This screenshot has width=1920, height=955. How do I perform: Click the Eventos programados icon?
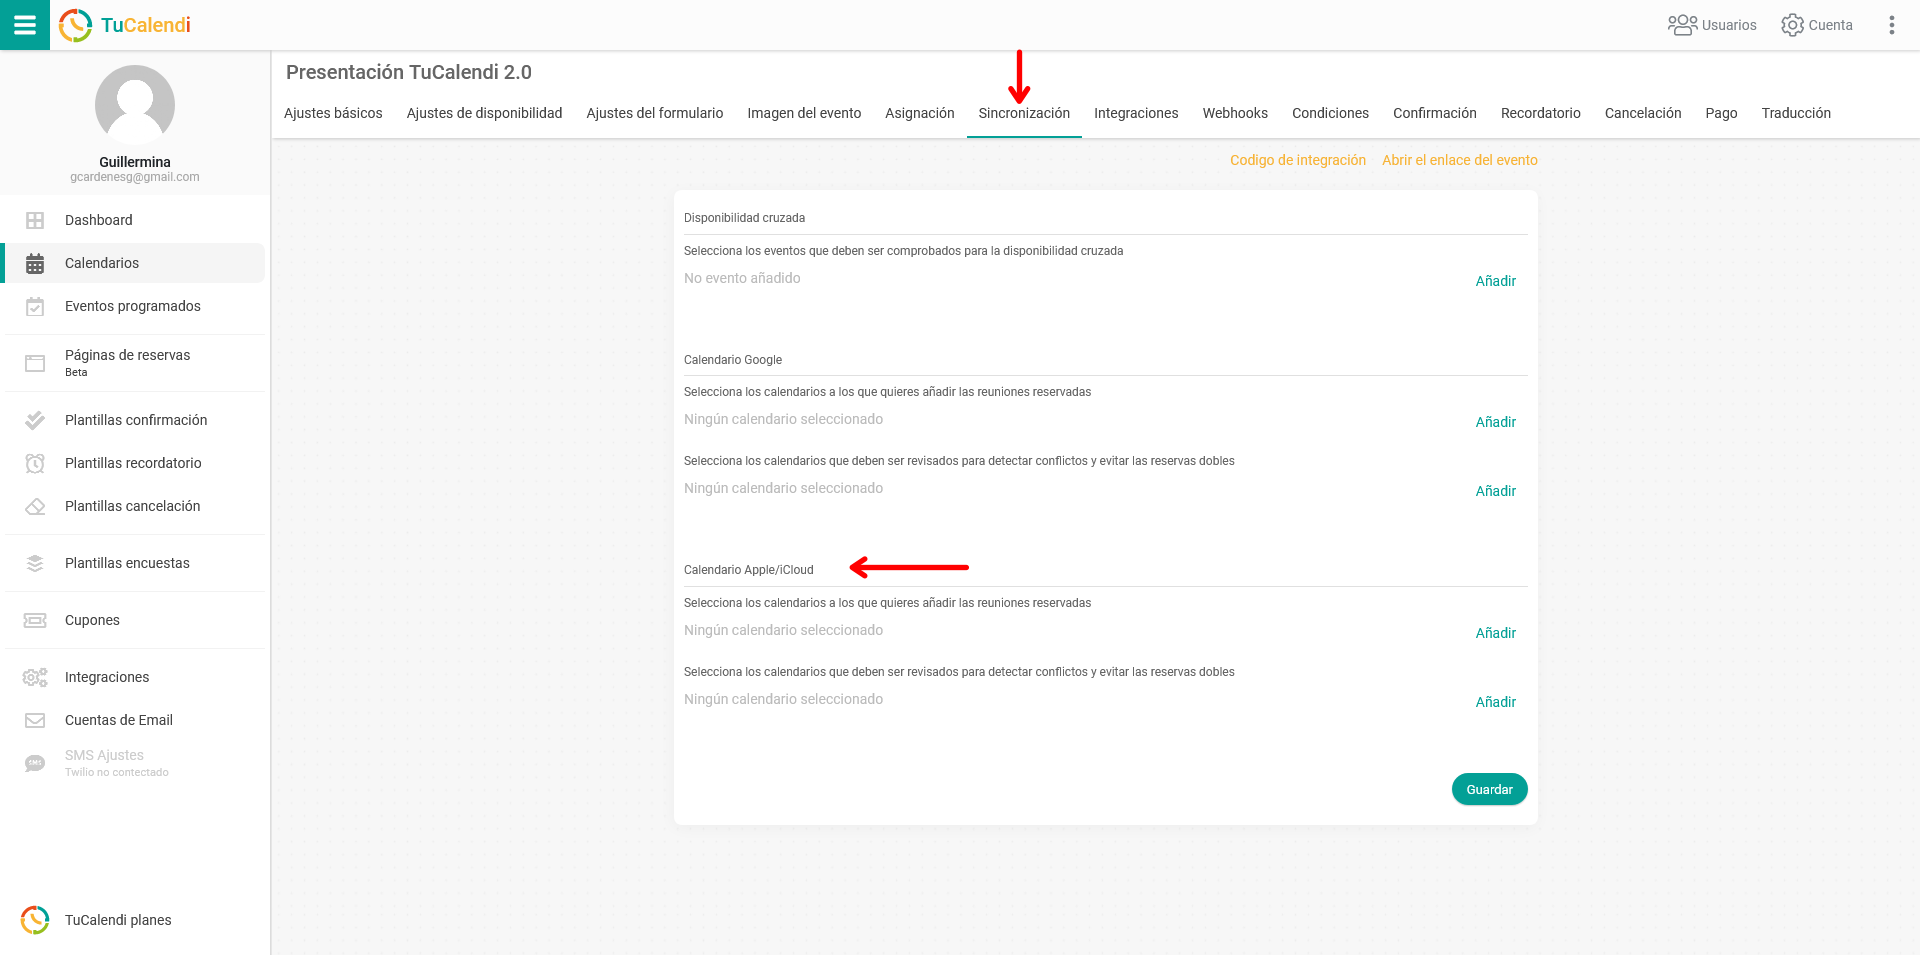point(35,306)
